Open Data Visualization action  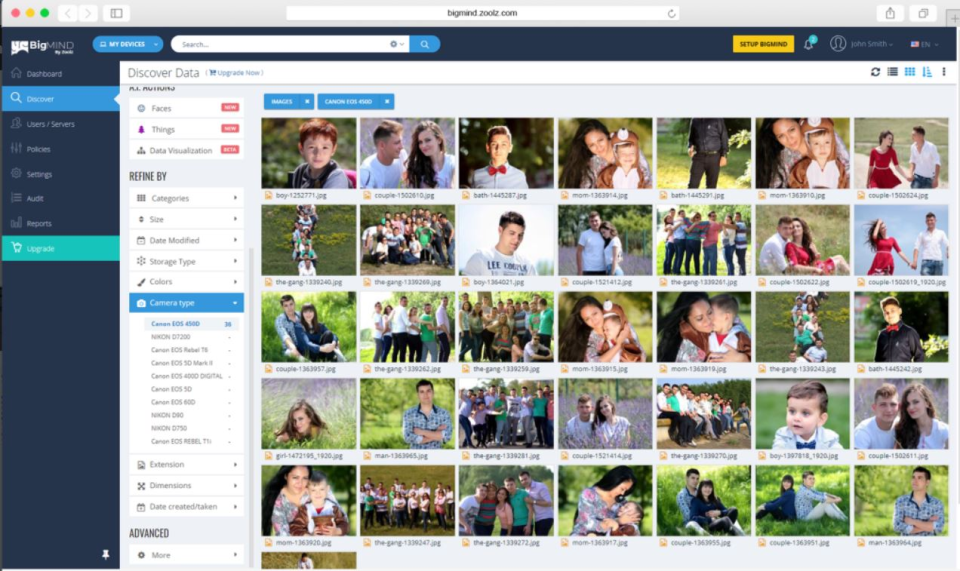click(x=186, y=150)
